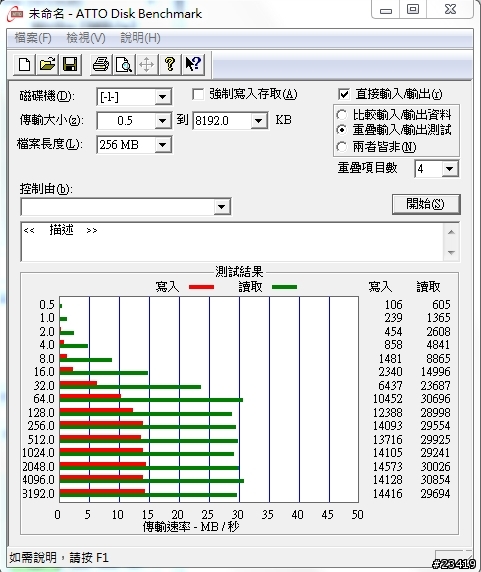Image resolution: width=481 pixels, height=572 pixels.
Task: Open the 檢視(V) menu
Action: [x=86, y=38]
